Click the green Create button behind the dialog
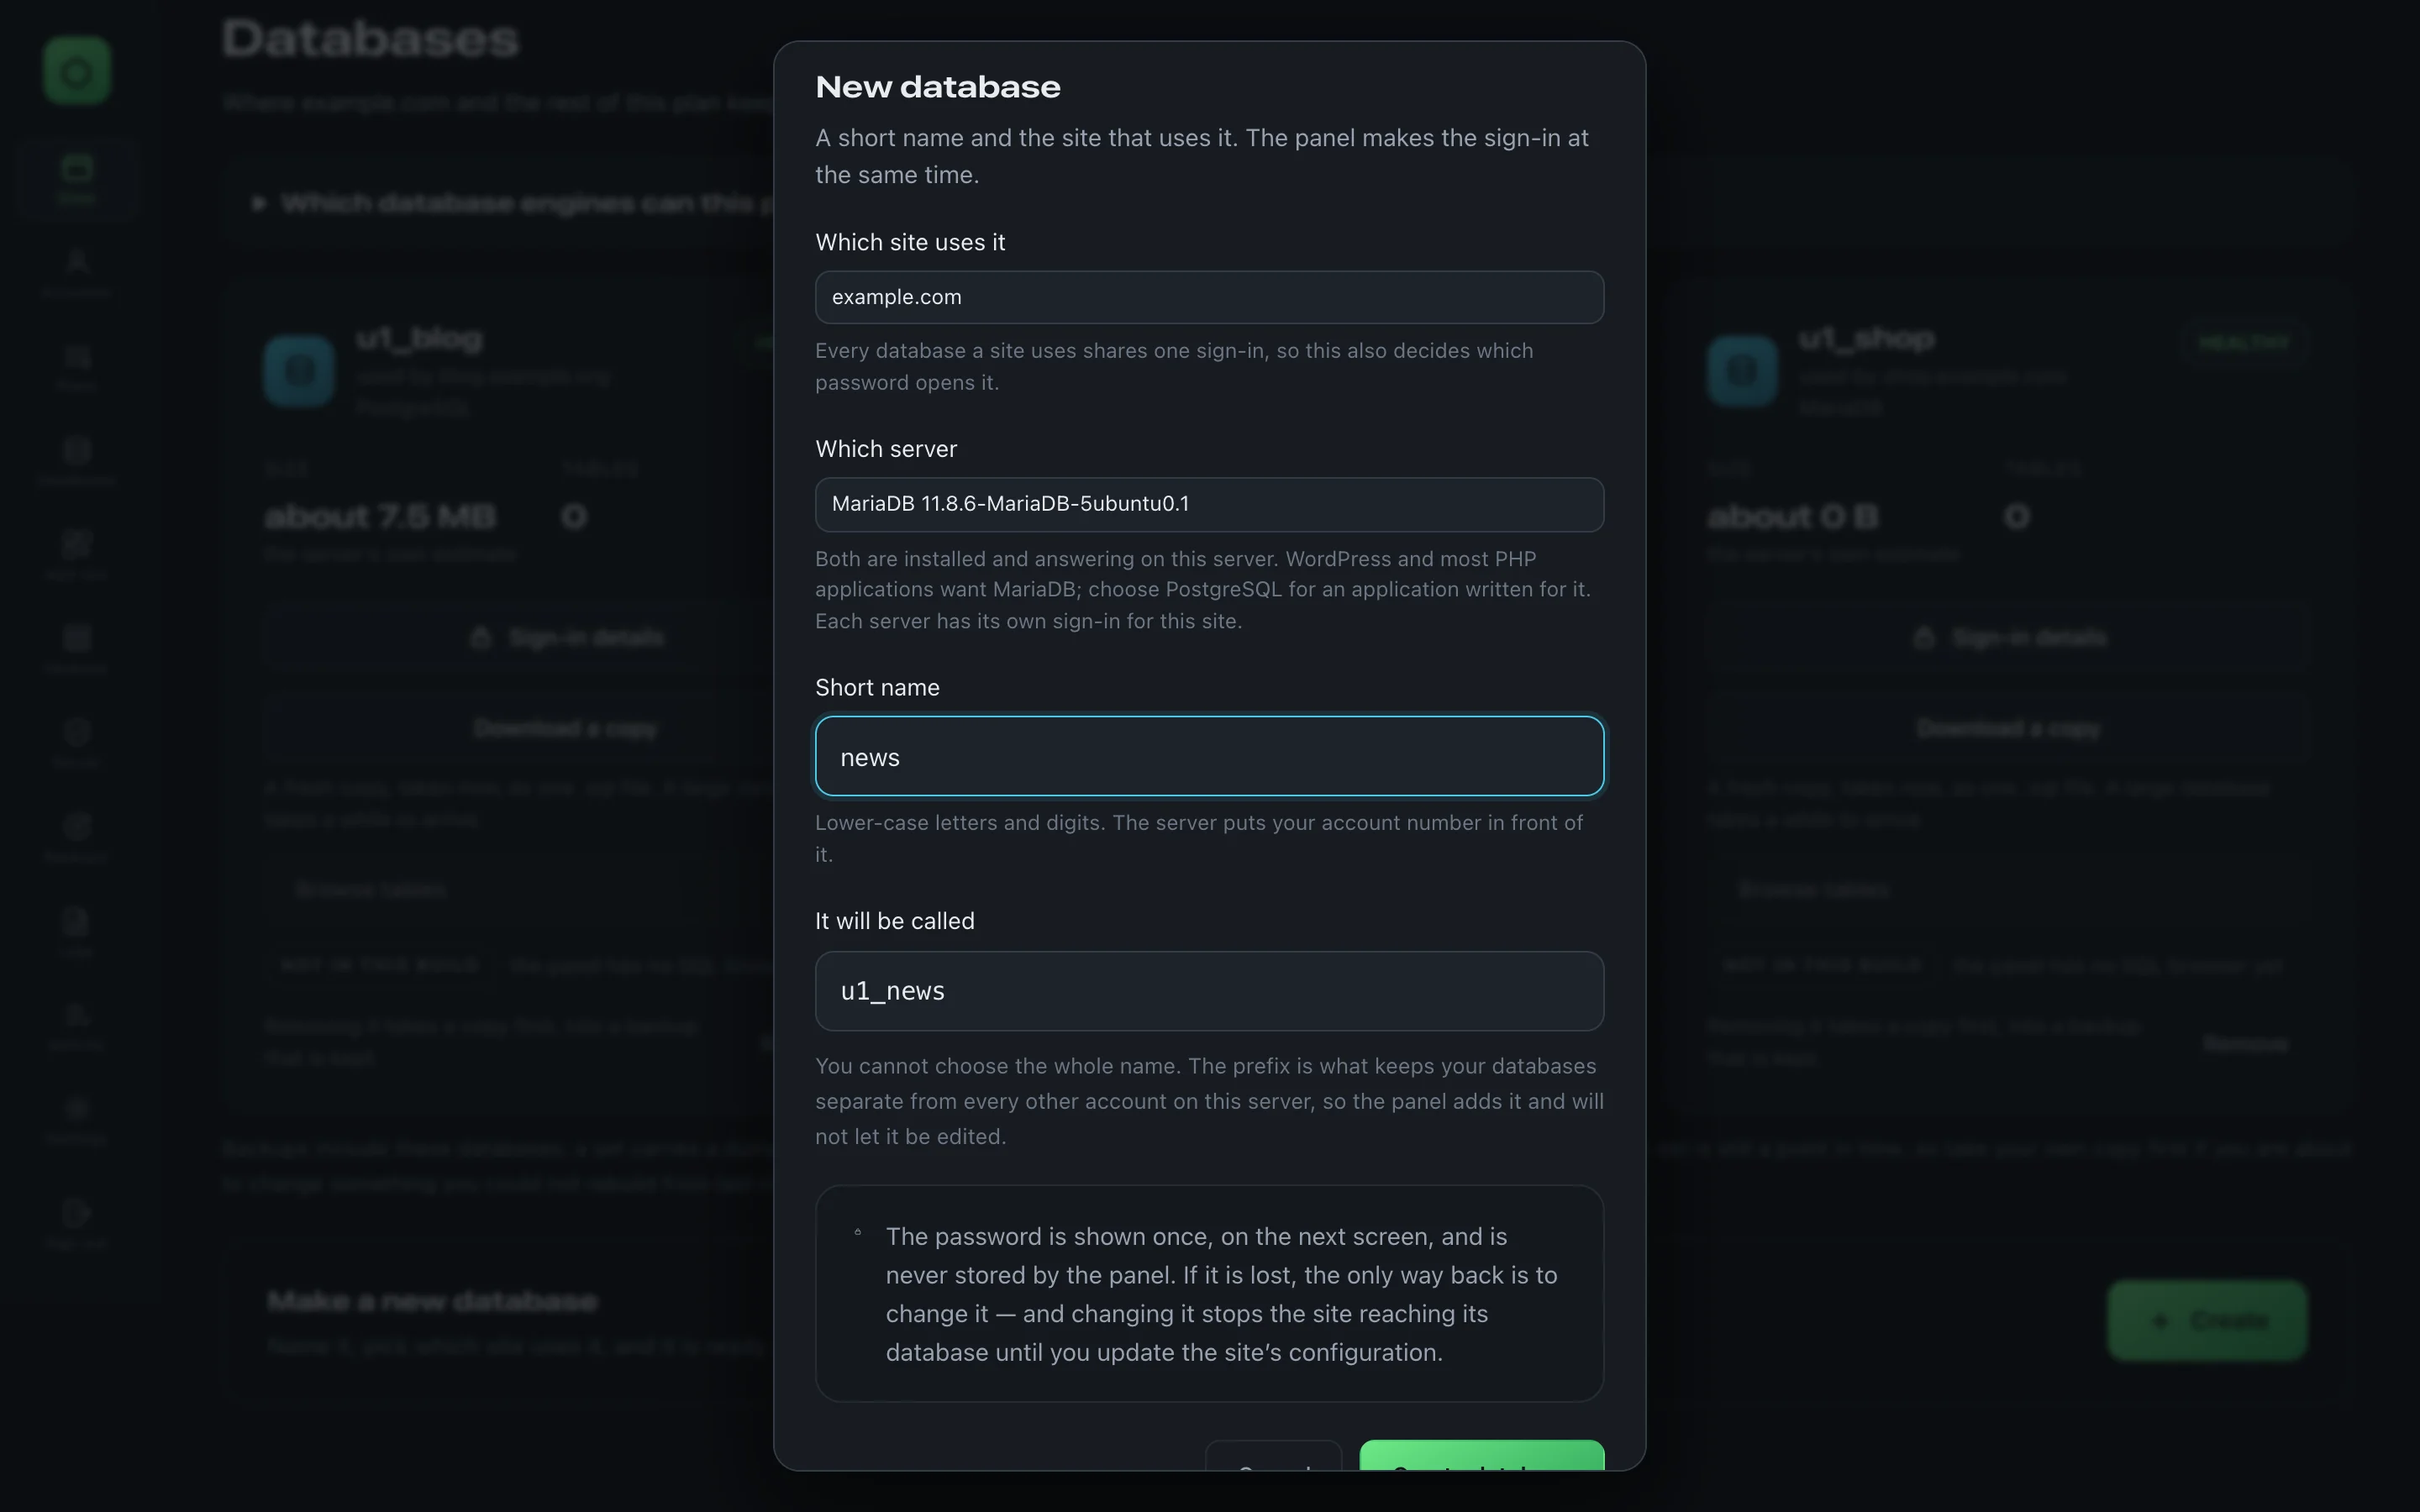Viewport: 2420px width, 1512px height. tap(2208, 1320)
